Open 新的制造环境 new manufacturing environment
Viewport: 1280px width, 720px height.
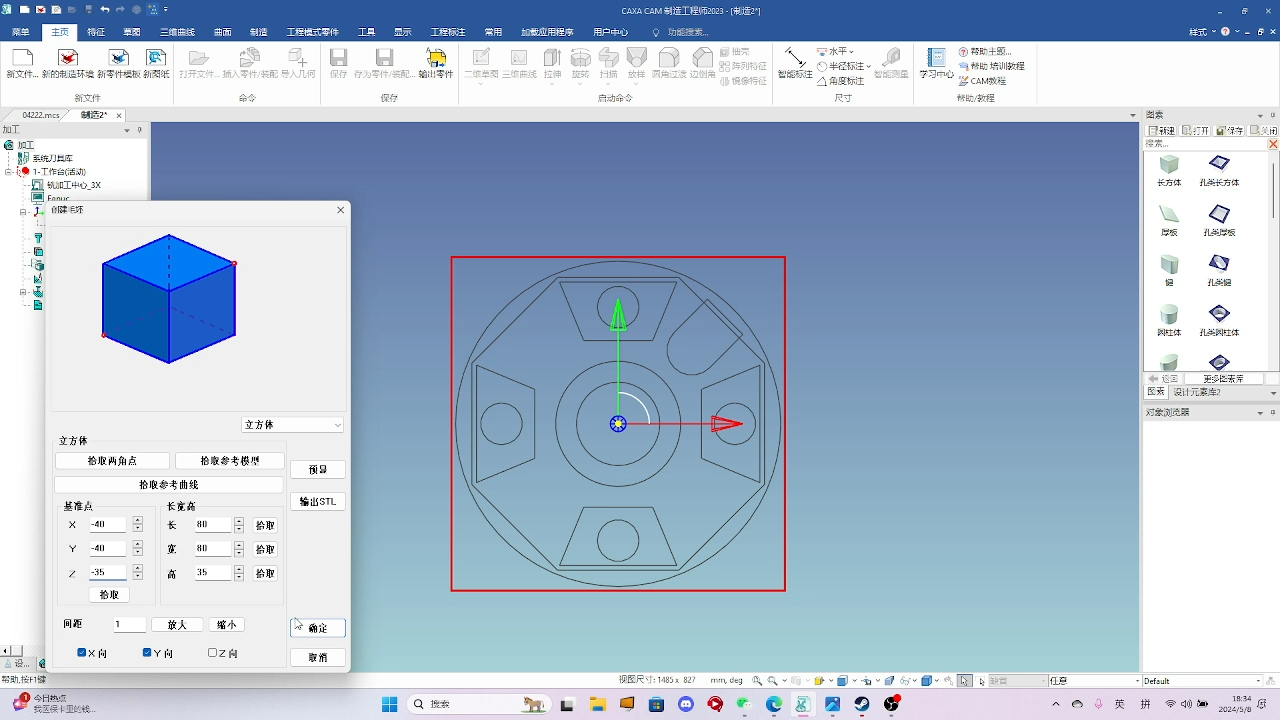tap(67, 63)
